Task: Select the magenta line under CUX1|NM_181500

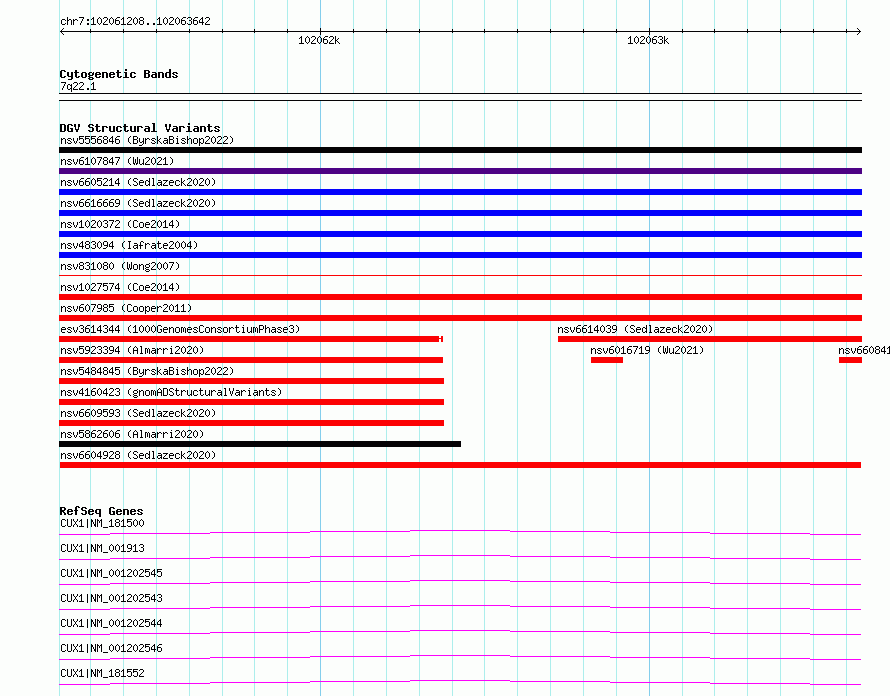Action: click(460, 533)
